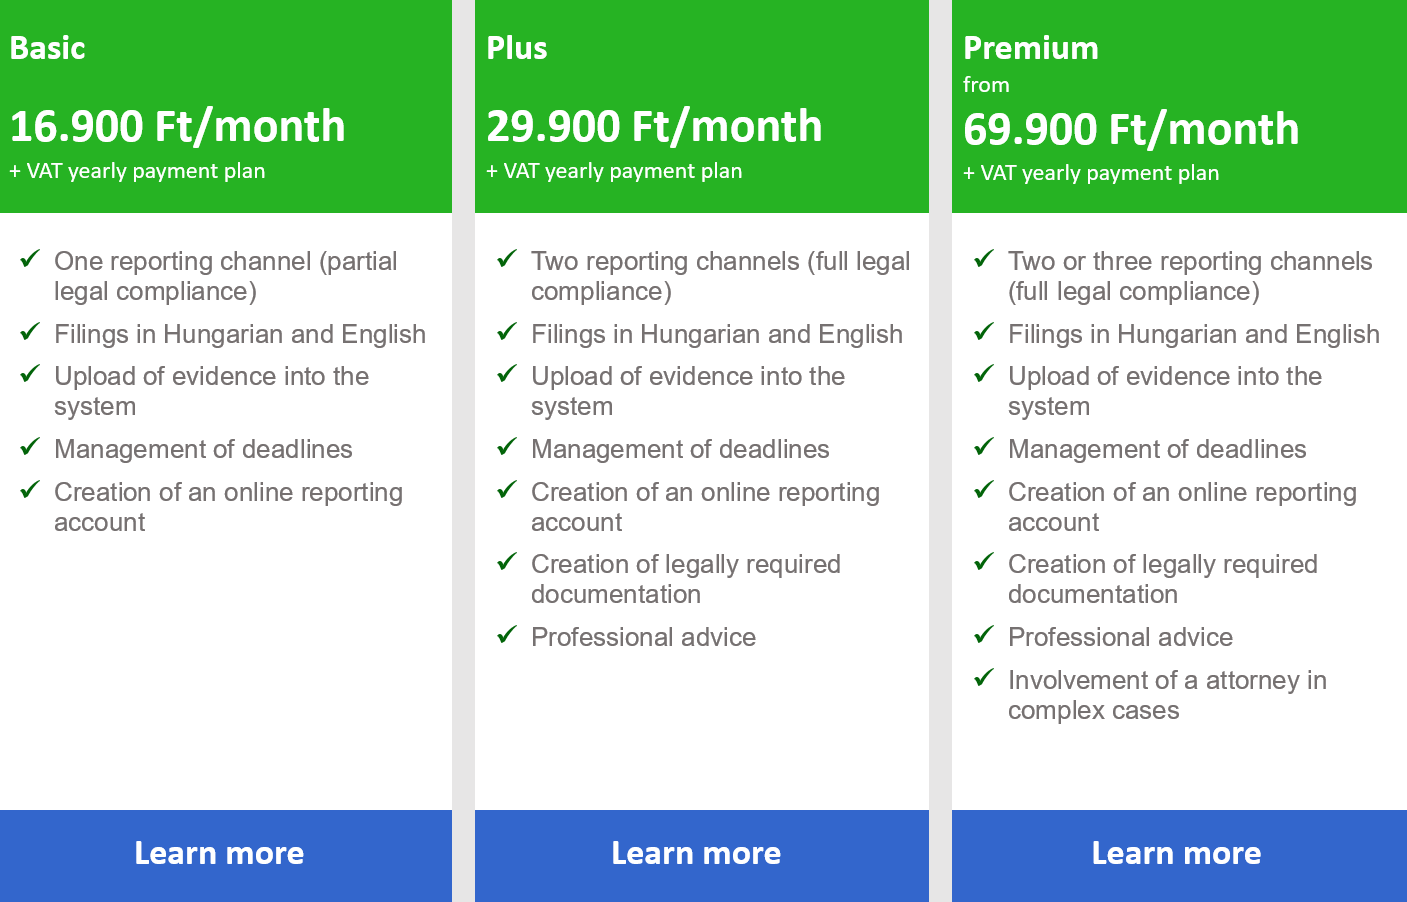Click the 29.900 Ft/month price

[x=654, y=127]
